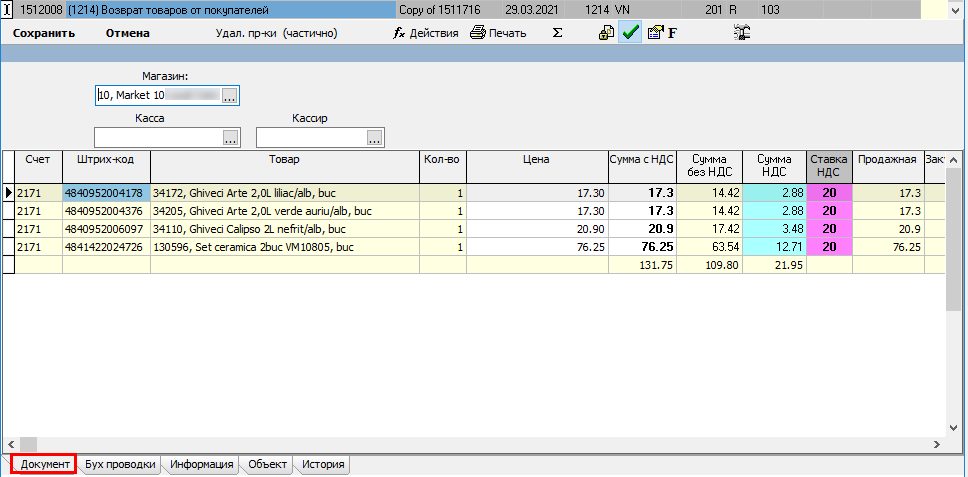This screenshot has height=477, width=968.
Task: Switch to the Документ tab
Action: [44, 464]
